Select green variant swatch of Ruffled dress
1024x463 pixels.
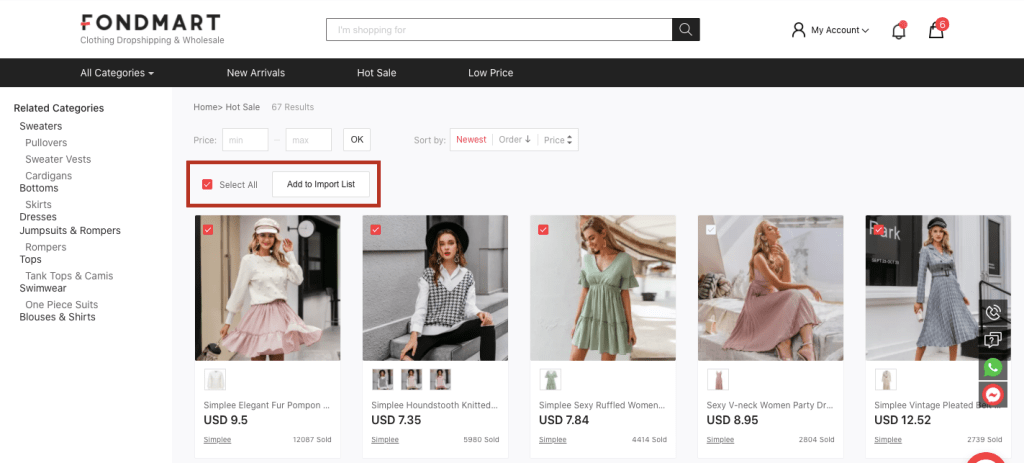(x=550, y=379)
